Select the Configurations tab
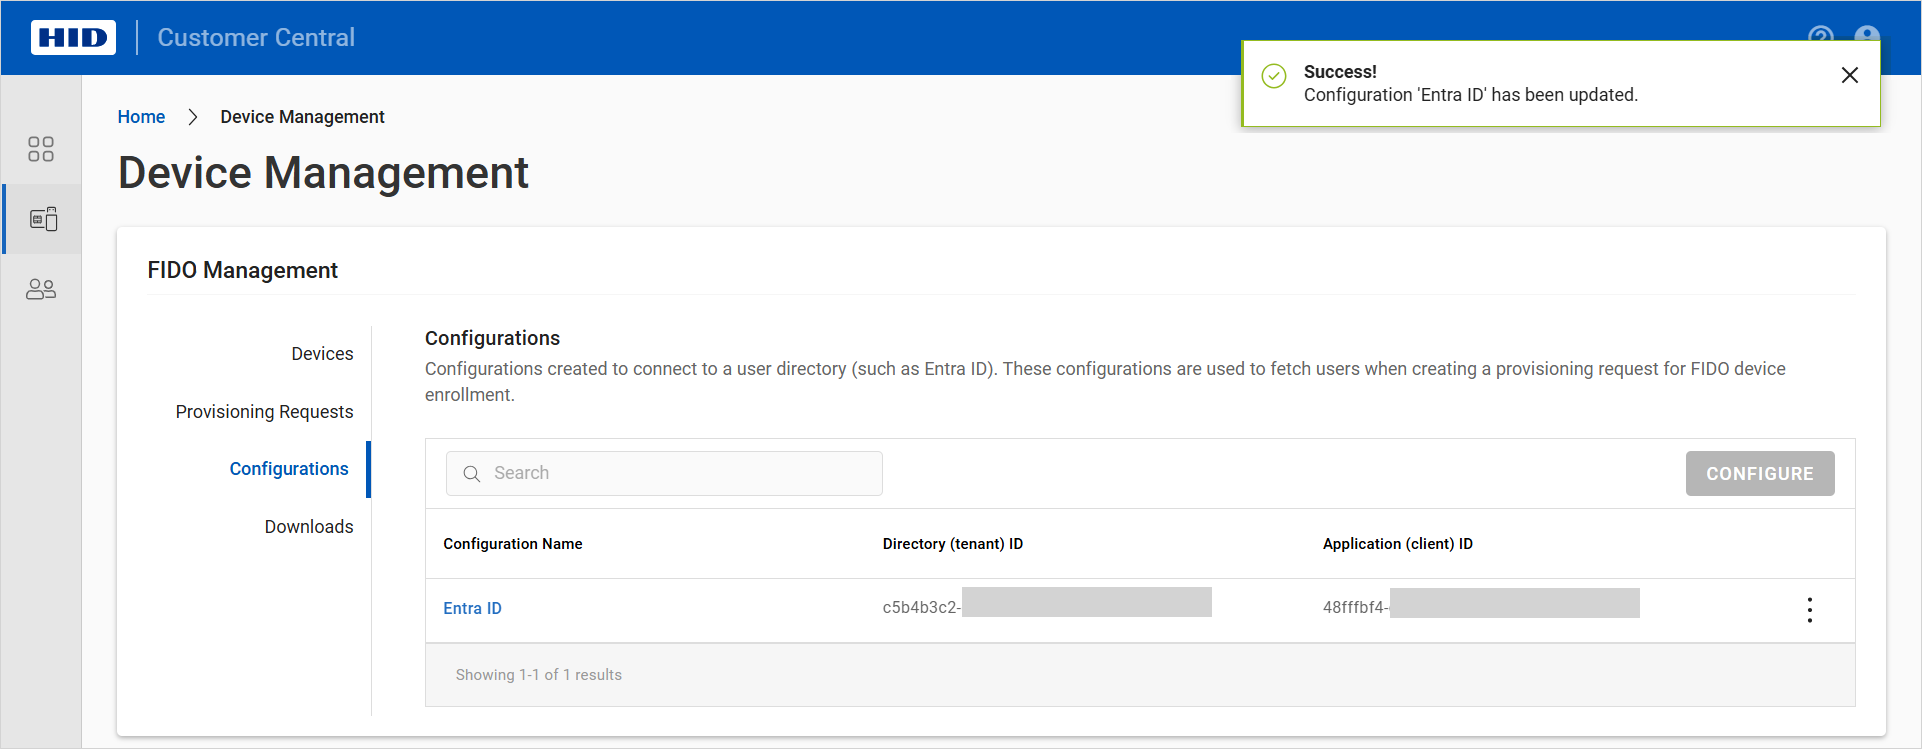Viewport: 1922px width, 749px height. [289, 469]
